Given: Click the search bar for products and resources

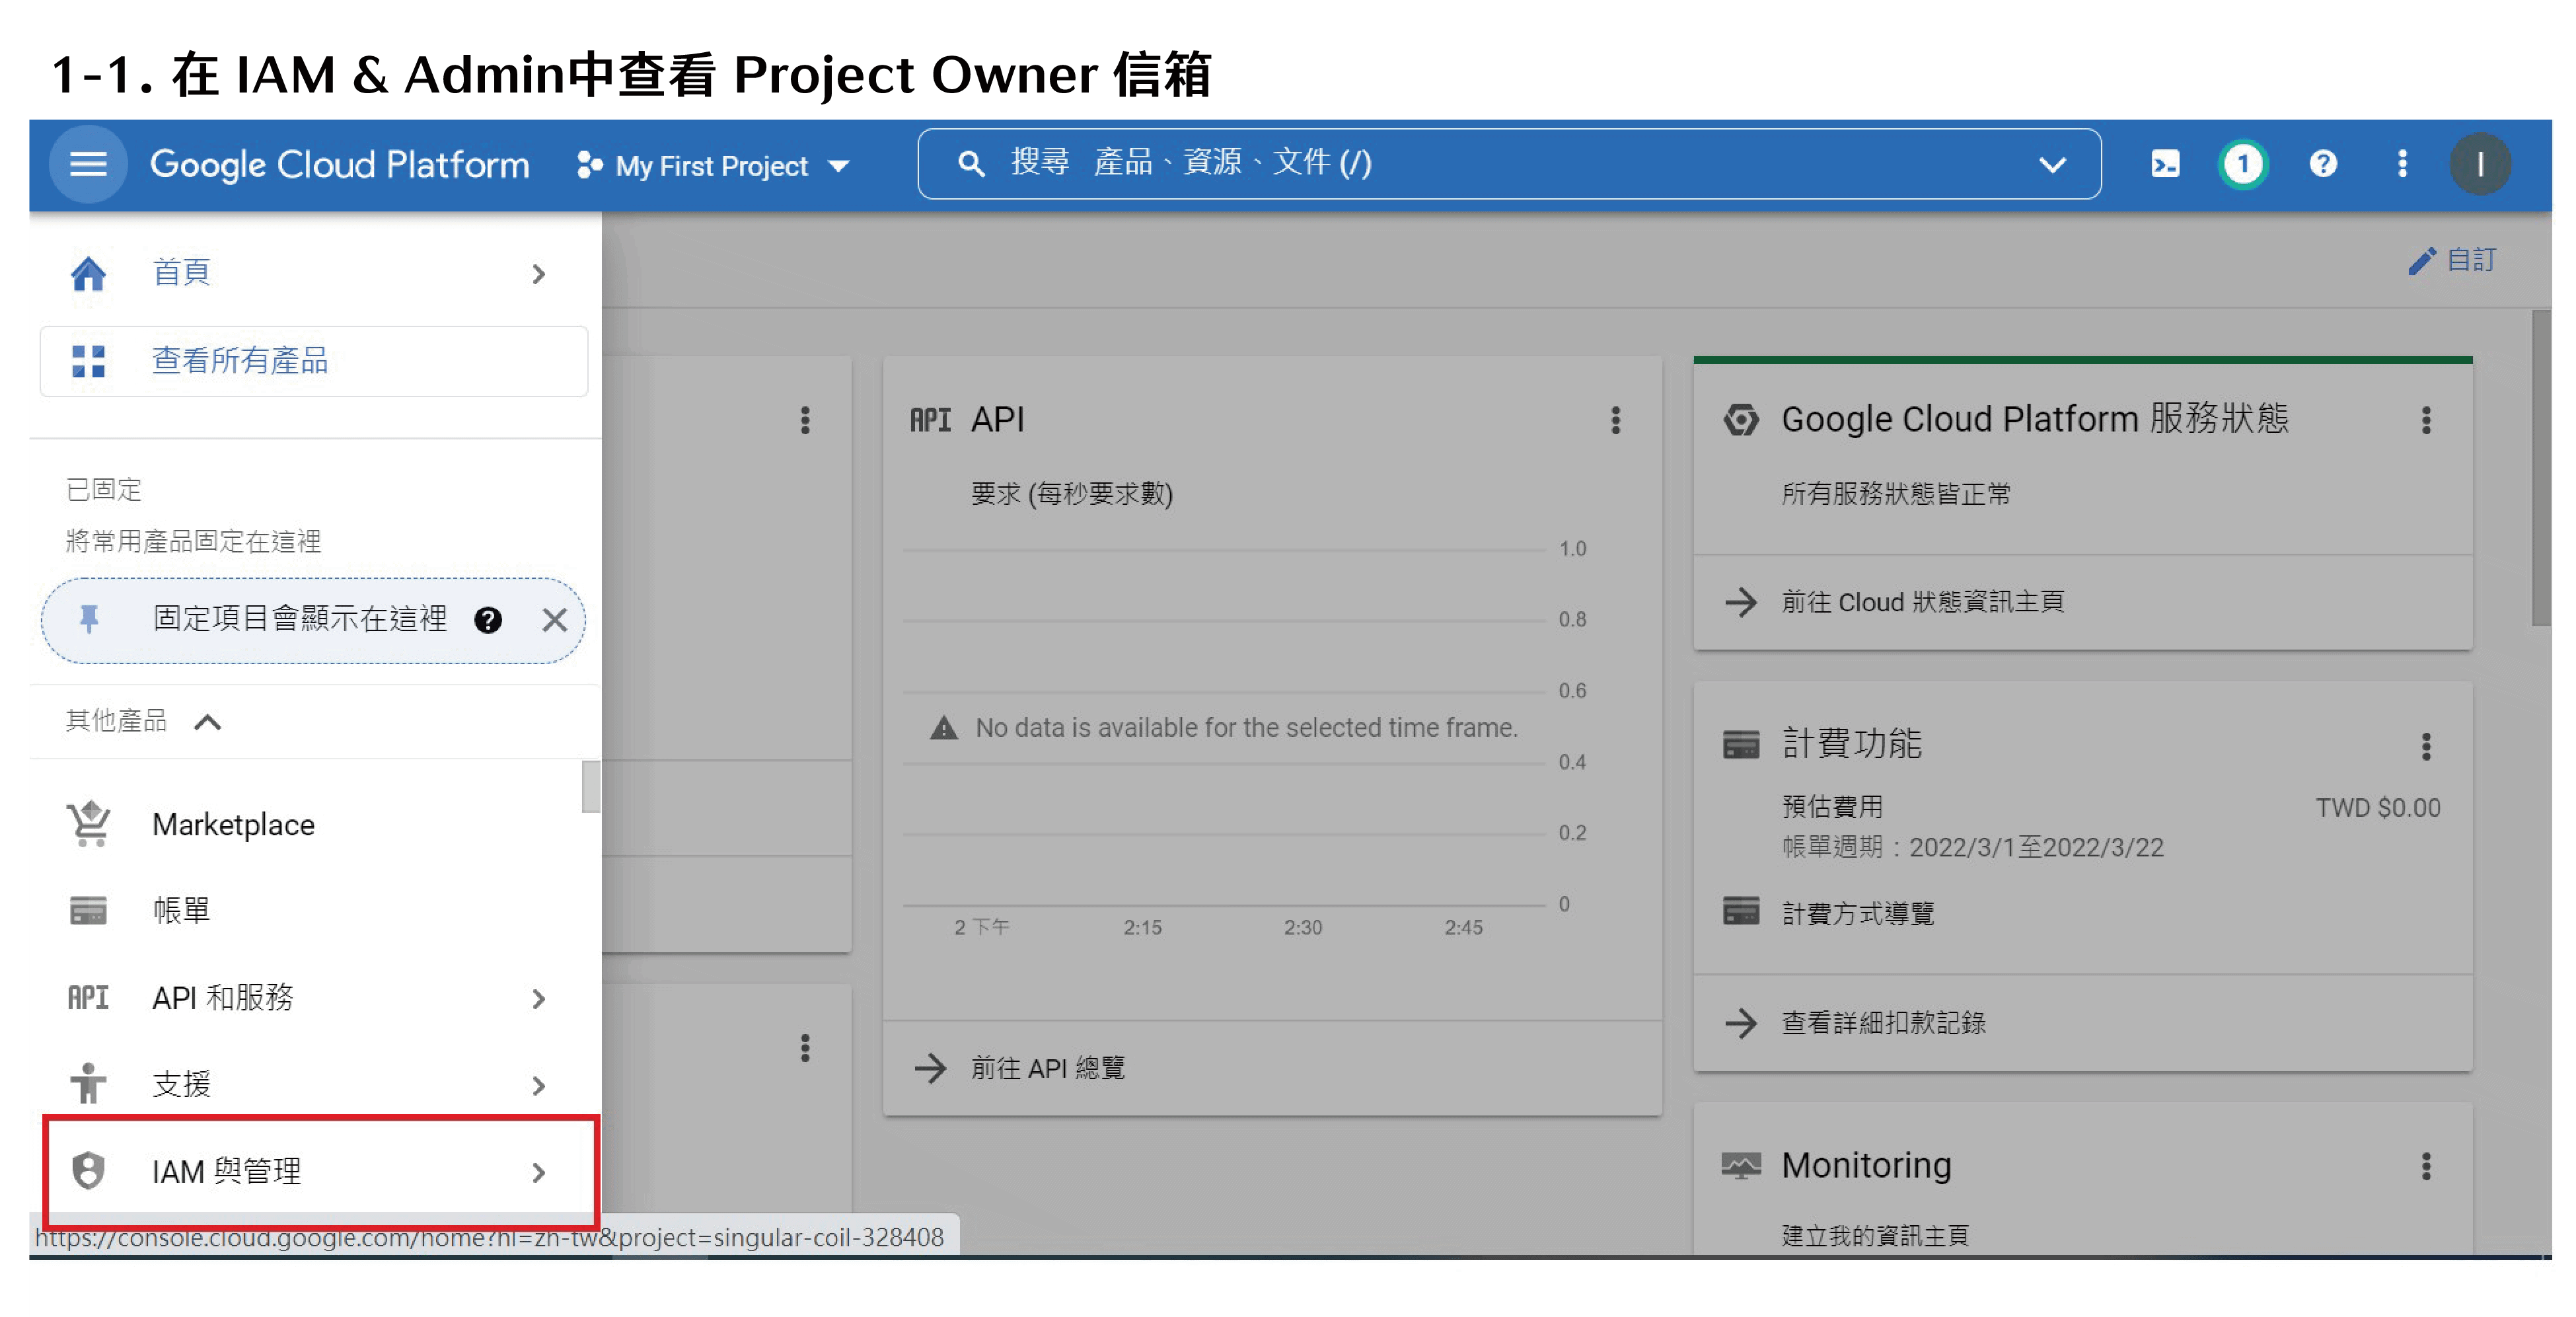Looking at the screenshot, I should point(1508,164).
